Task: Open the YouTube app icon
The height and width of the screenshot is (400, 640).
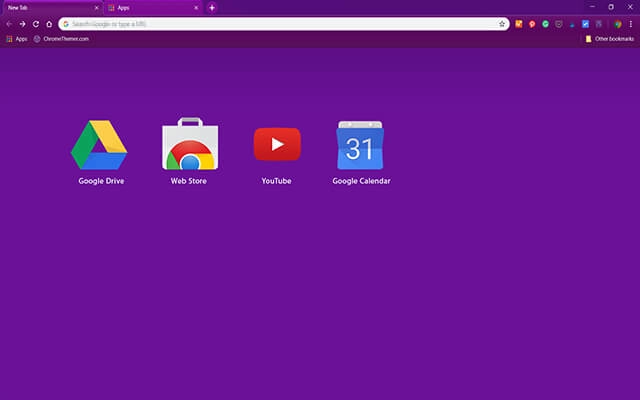Action: (277, 144)
